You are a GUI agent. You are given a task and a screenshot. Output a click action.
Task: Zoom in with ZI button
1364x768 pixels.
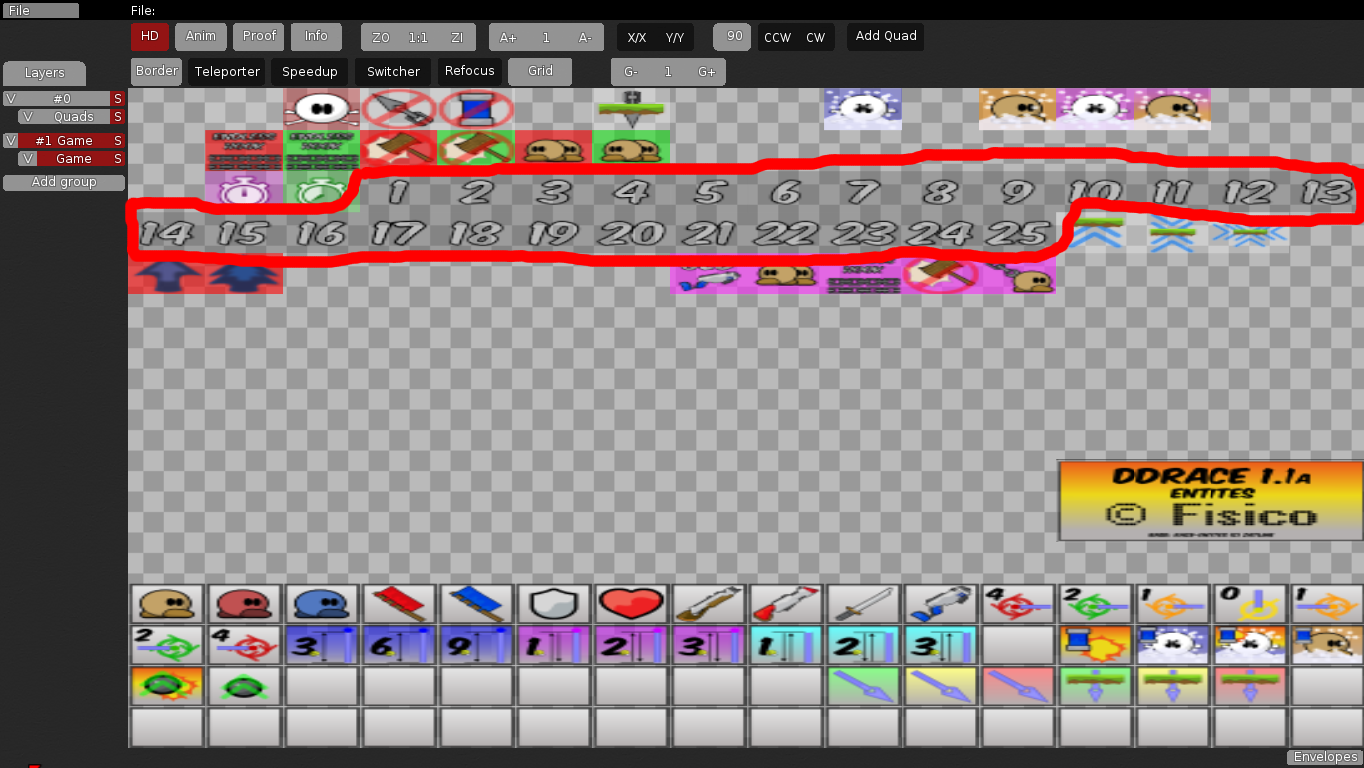click(x=457, y=38)
